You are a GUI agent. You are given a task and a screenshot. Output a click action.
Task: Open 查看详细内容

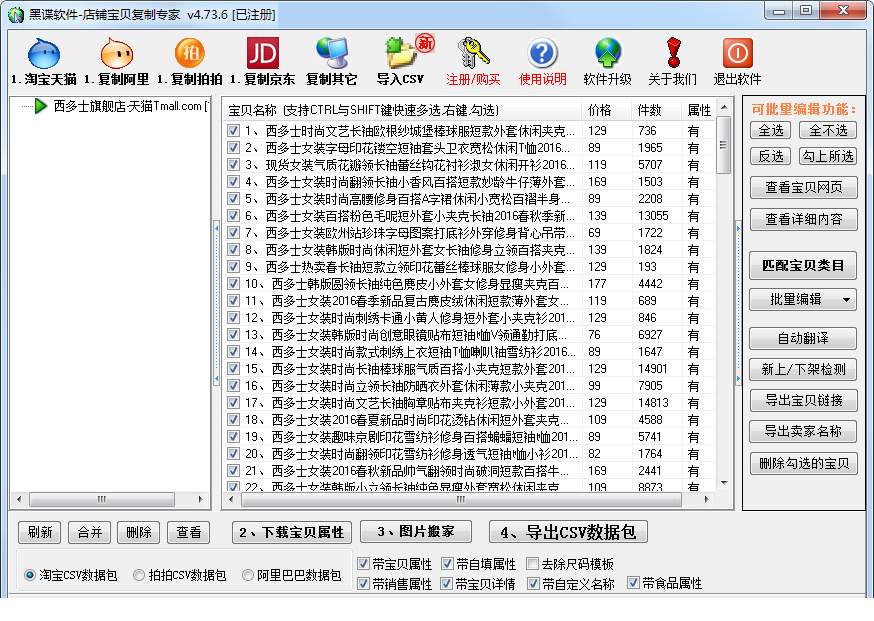coord(803,219)
